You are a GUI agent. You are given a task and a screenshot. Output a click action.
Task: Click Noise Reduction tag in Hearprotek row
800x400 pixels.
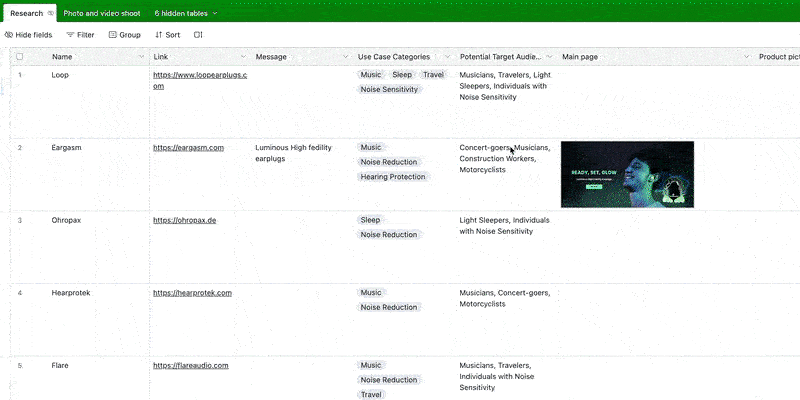[389, 307]
